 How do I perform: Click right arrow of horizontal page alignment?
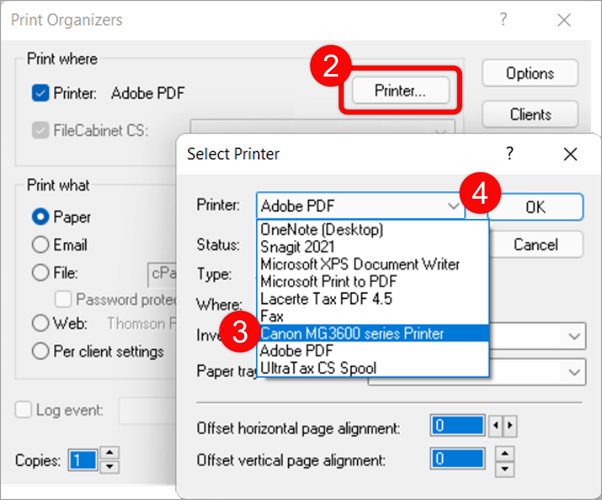click(x=511, y=427)
